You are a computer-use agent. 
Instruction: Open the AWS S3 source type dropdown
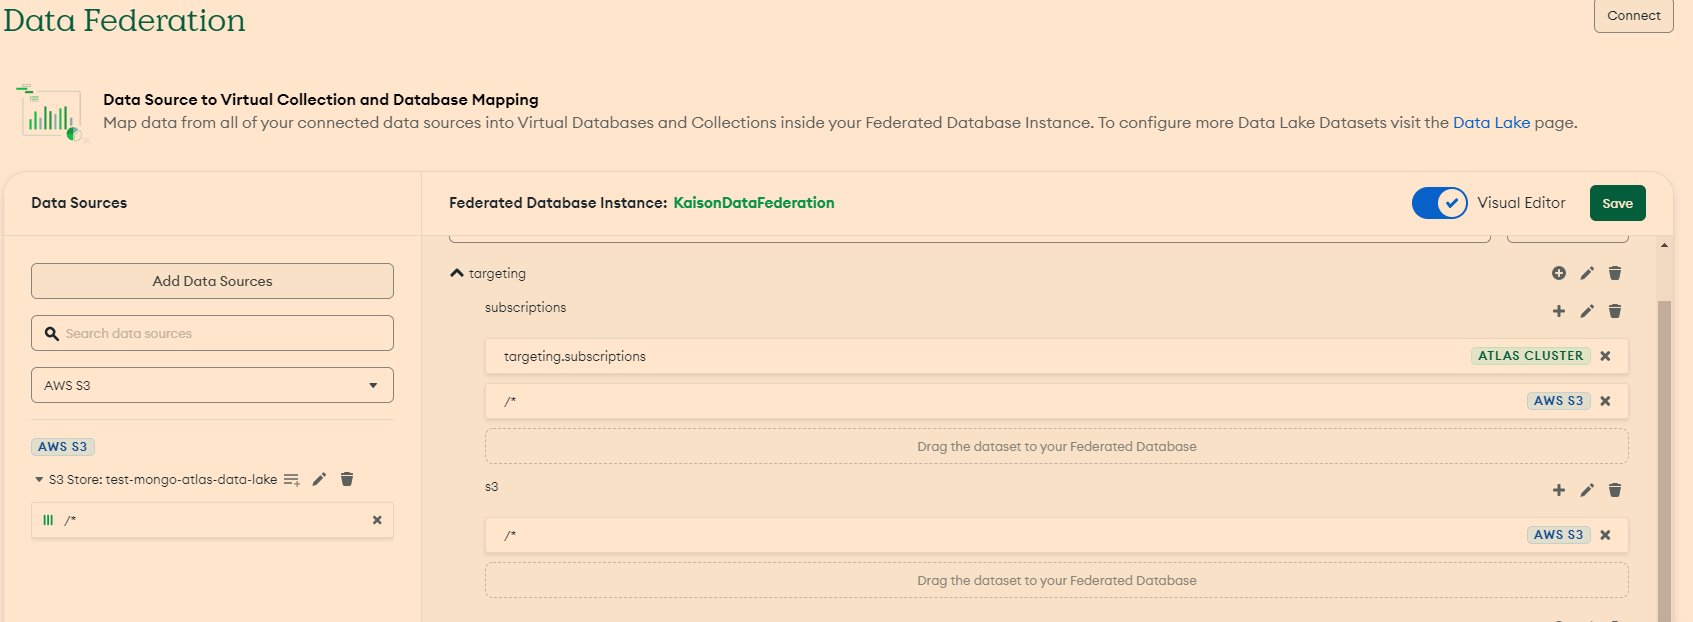tap(212, 385)
